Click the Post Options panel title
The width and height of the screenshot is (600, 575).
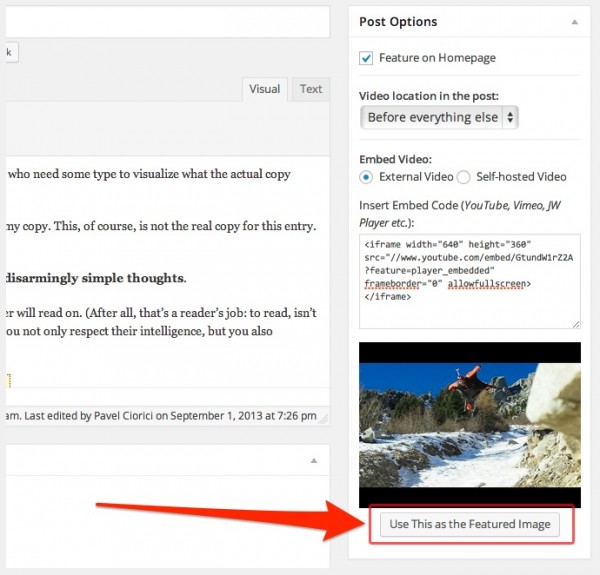(398, 21)
